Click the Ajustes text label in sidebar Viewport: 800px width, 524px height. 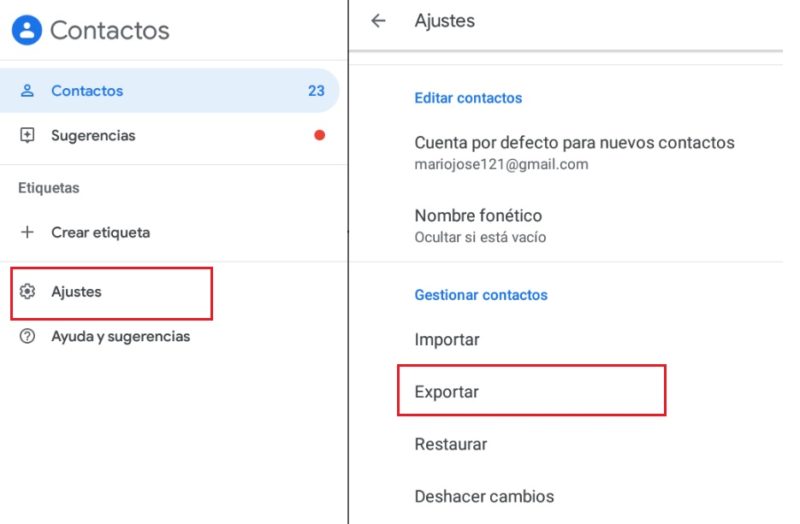point(76,292)
